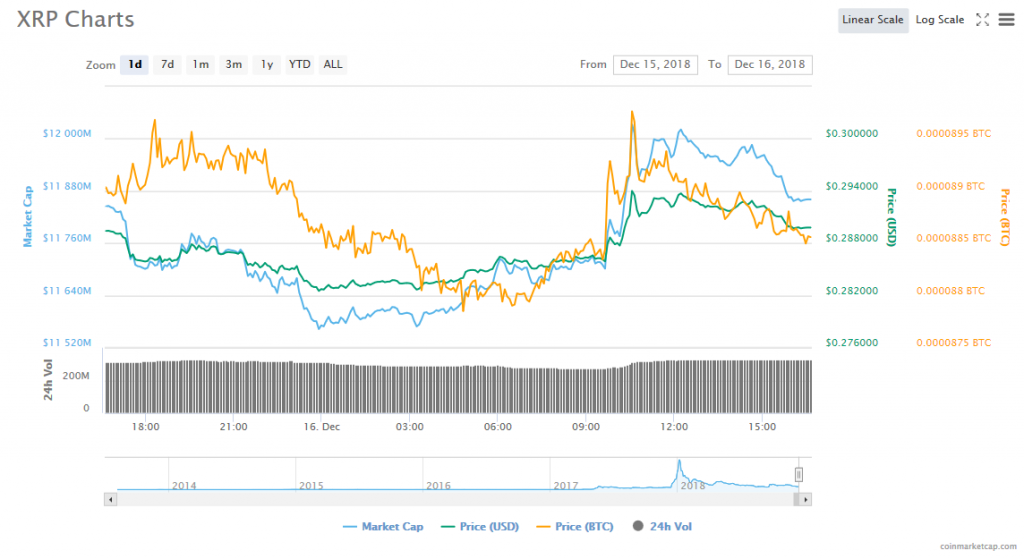Choose YTD zoom option
Viewport: 1024px width, 559px height.
click(x=299, y=65)
